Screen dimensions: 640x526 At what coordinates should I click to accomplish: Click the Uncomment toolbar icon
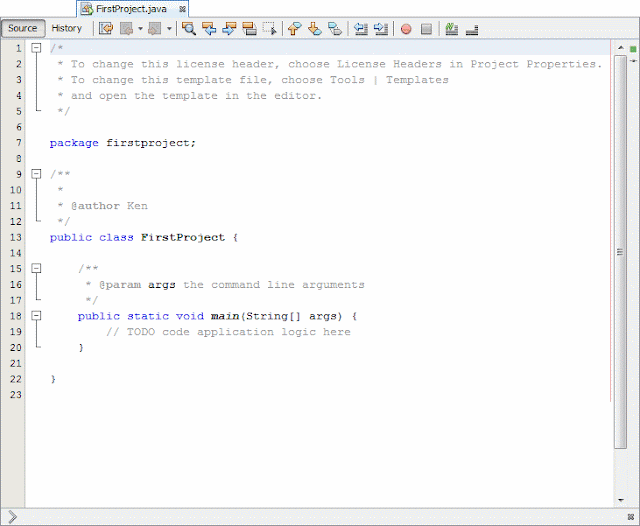click(472, 29)
